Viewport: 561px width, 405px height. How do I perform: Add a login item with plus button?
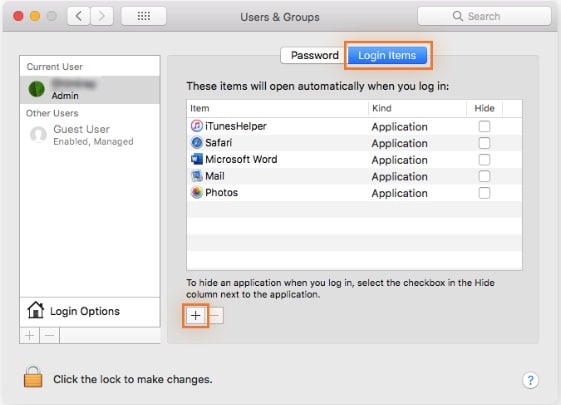pyautogui.click(x=195, y=316)
